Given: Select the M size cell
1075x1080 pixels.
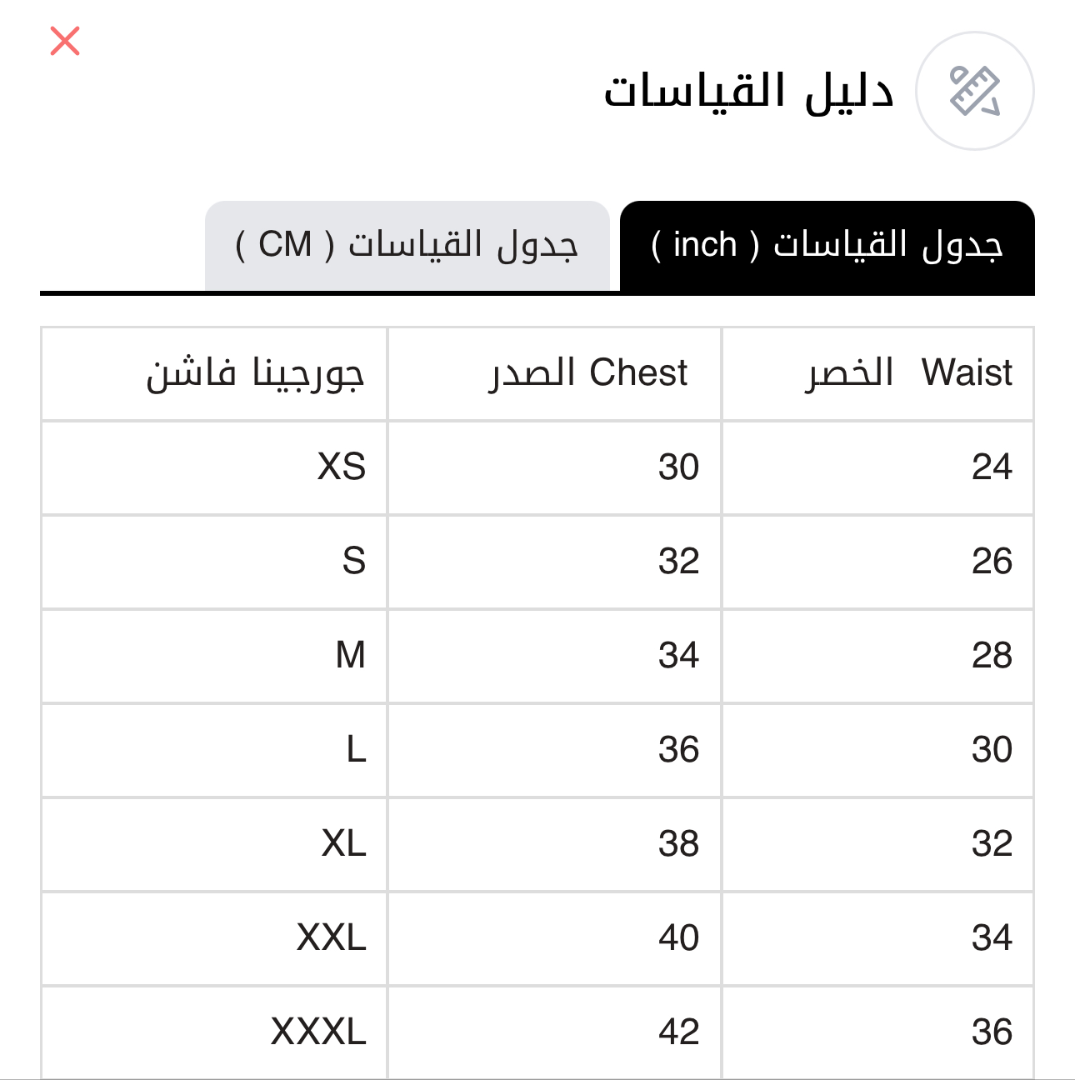Looking at the screenshot, I should tap(351, 655).
